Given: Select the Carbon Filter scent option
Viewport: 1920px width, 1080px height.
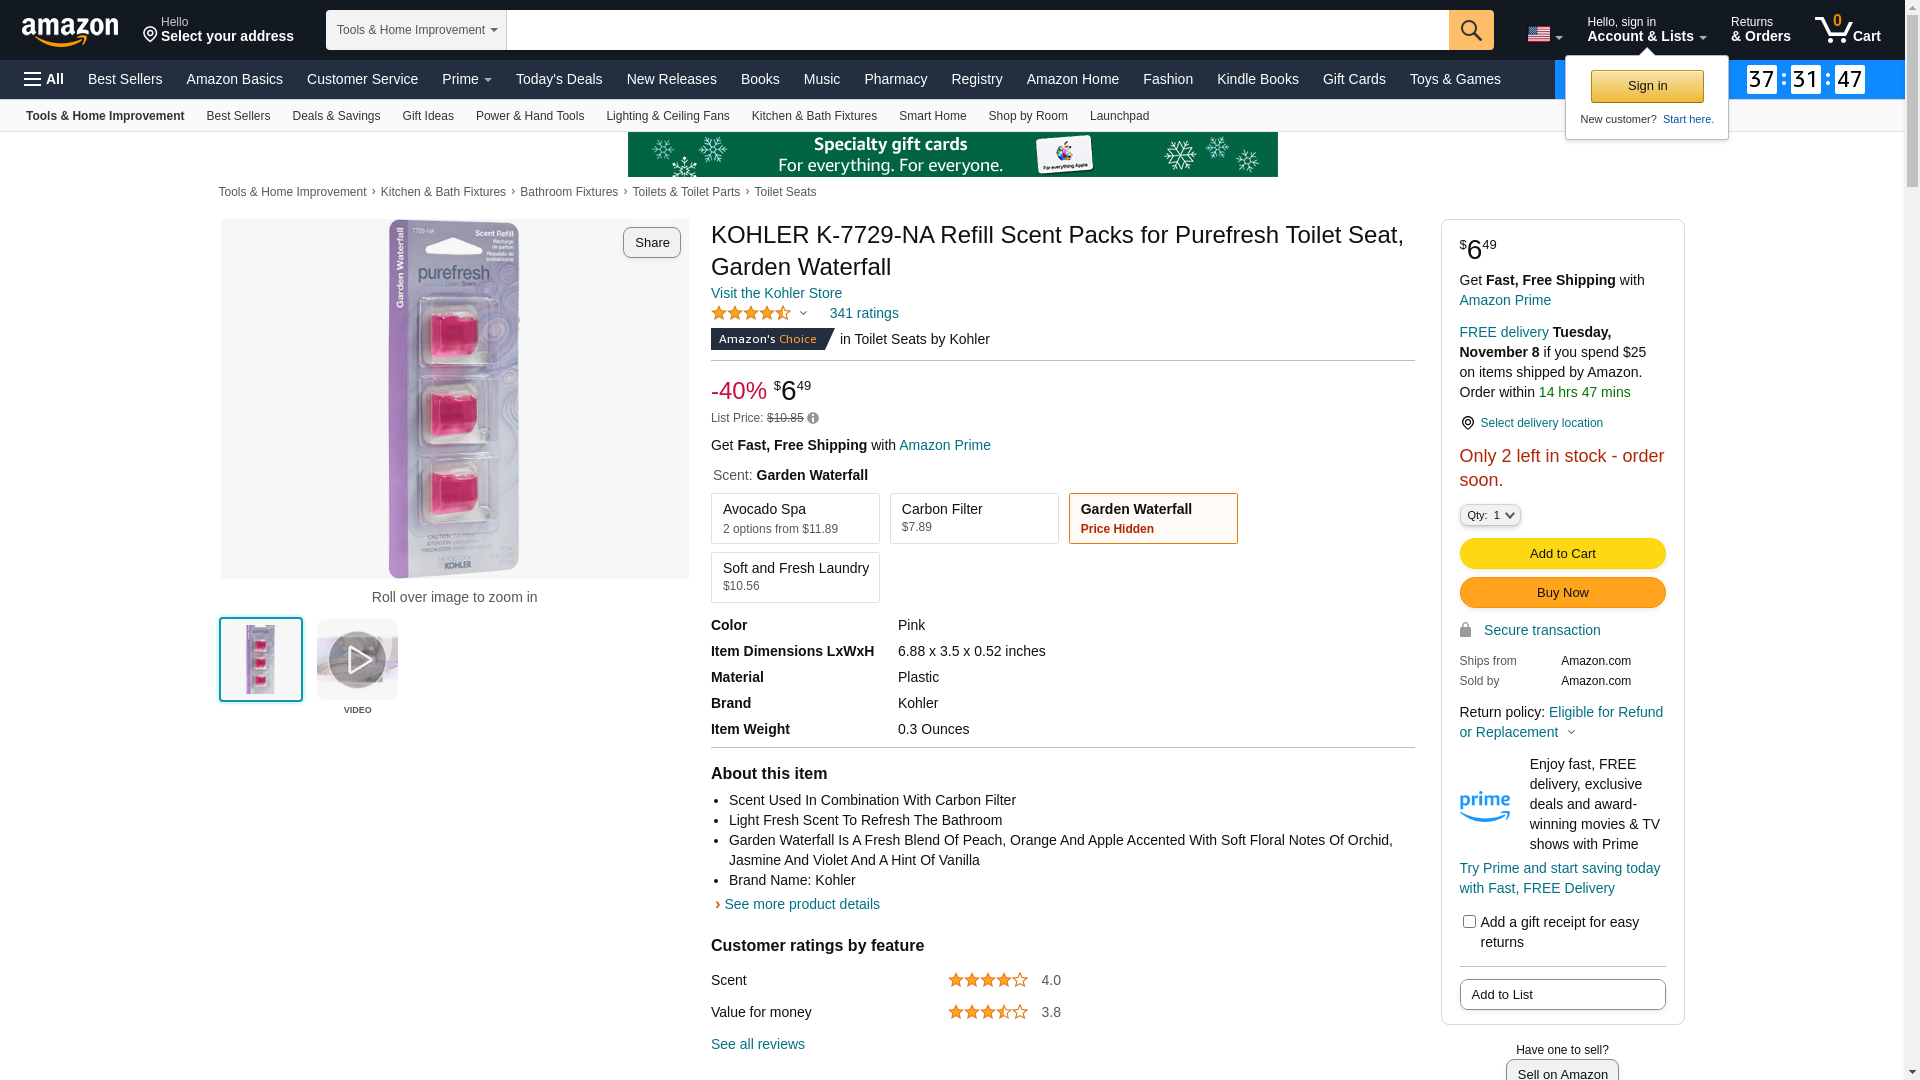Looking at the screenshot, I should click(973, 518).
